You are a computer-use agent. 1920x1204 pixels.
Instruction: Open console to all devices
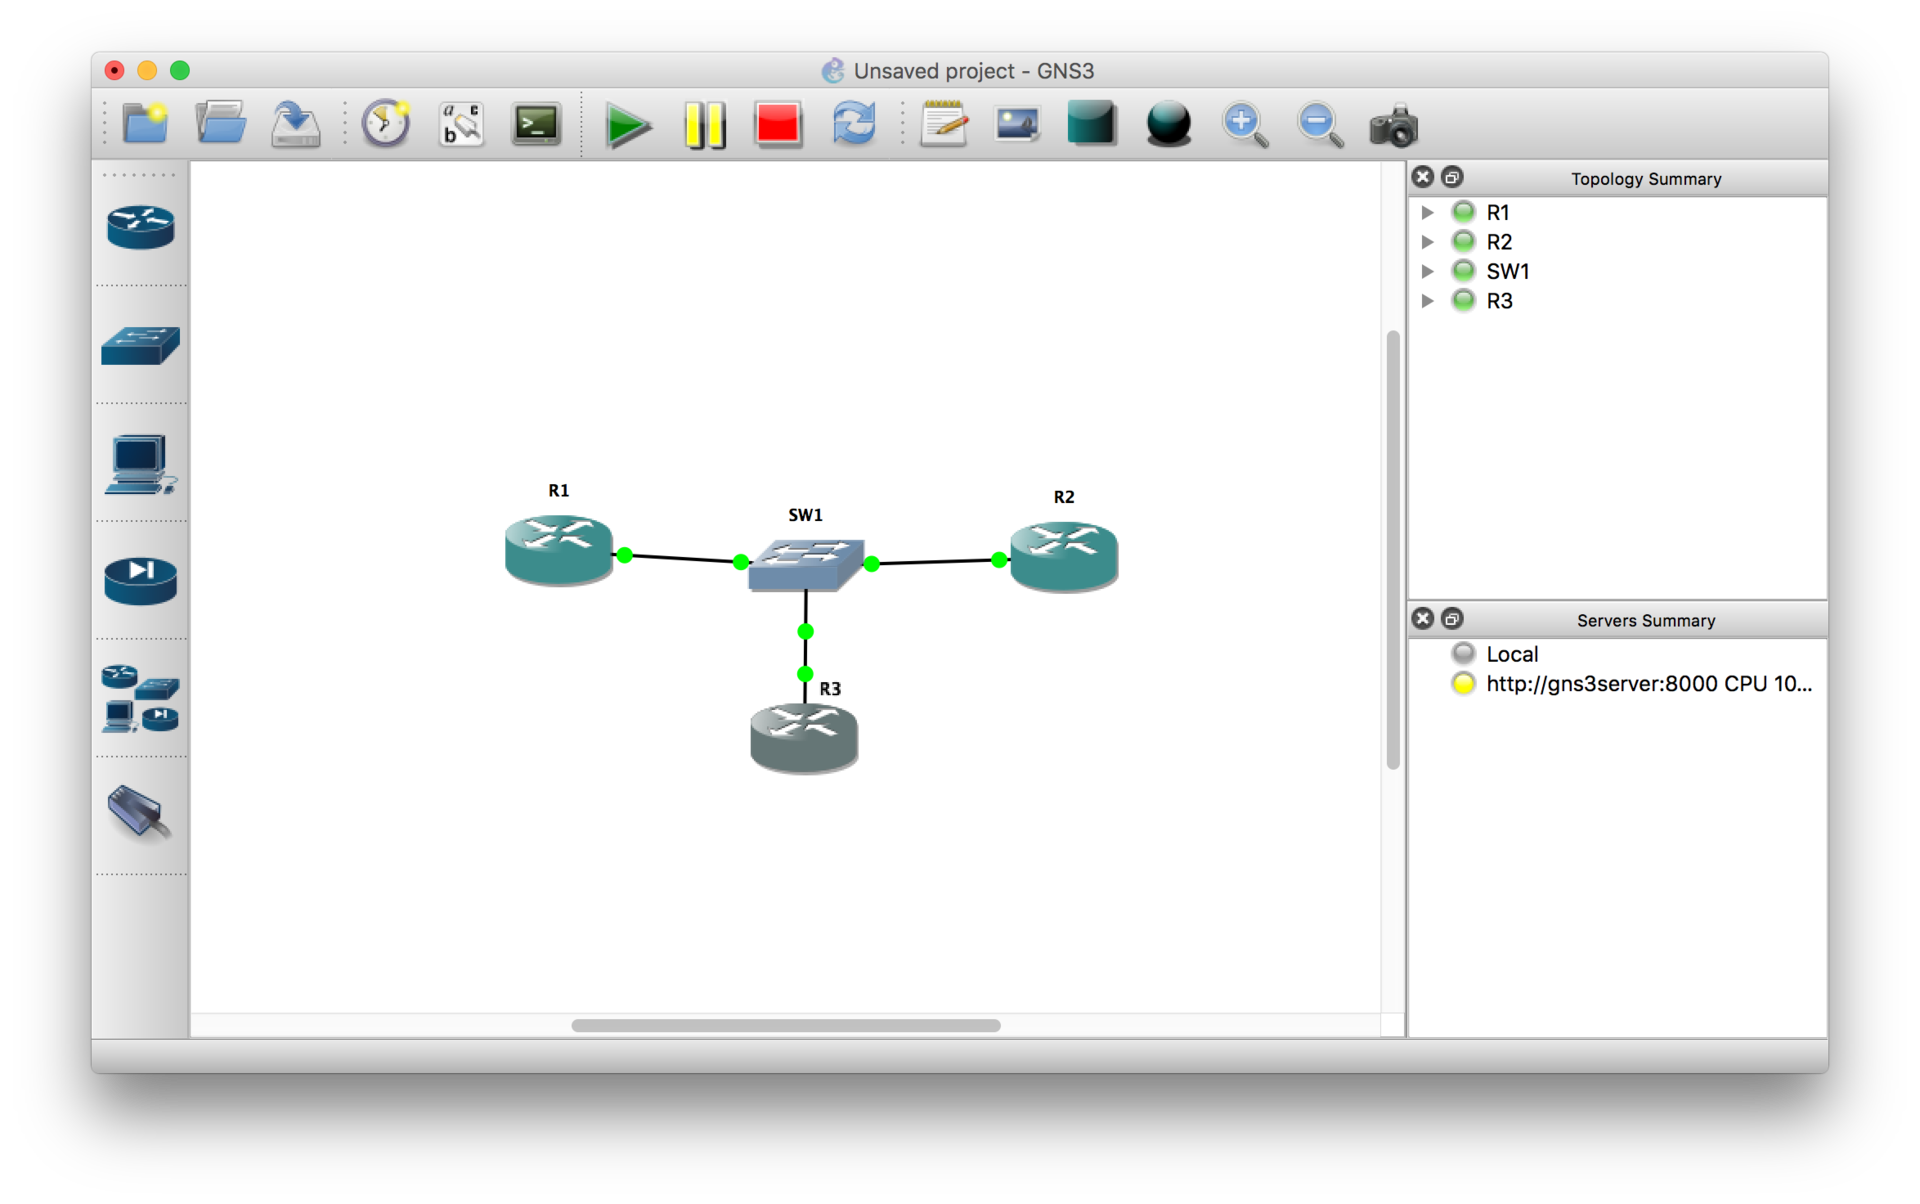pyautogui.click(x=536, y=126)
